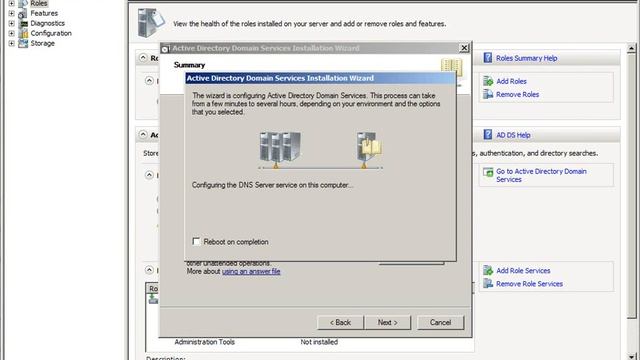
Task: Click the Next button in the wizard
Action: tap(388, 322)
